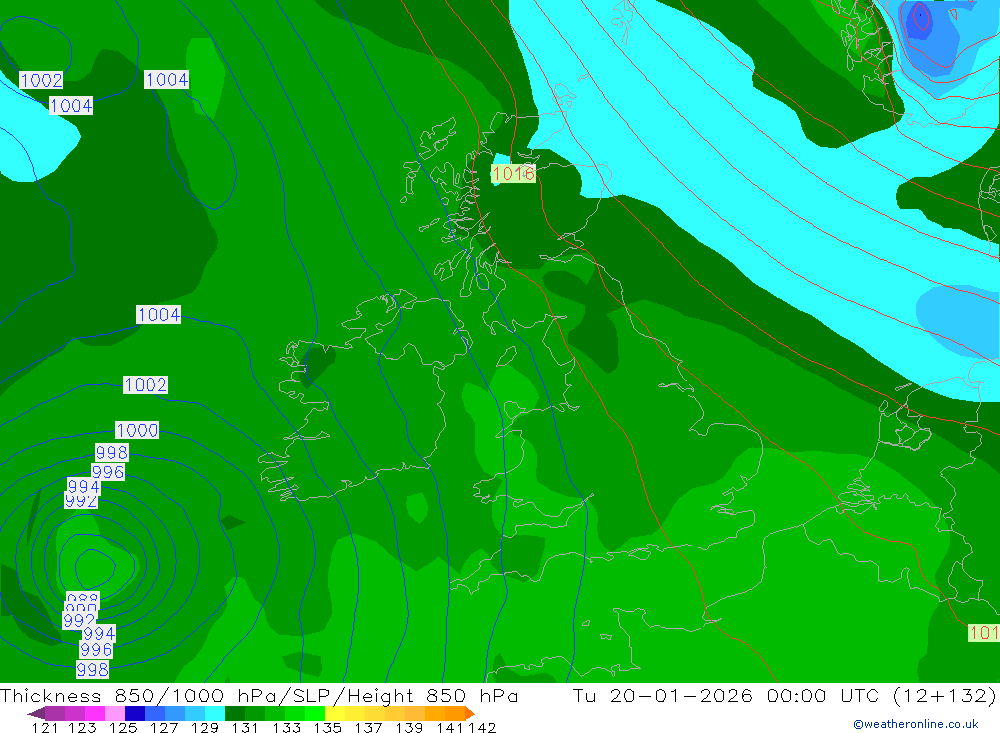The width and height of the screenshot is (1000, 733).
Task: Select the light pink legend swatch
Action: (x=115, y=713)
